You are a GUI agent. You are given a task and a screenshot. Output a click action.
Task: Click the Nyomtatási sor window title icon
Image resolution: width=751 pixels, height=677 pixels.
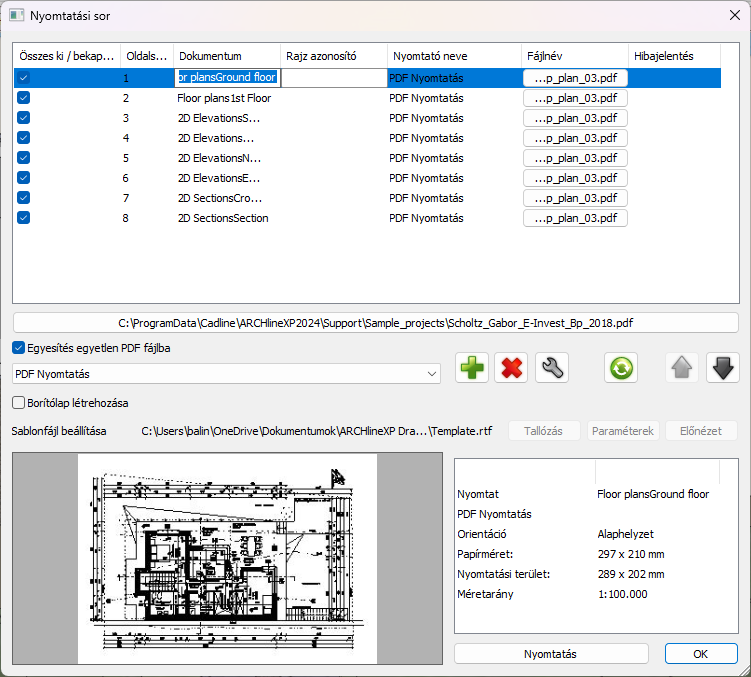tap(16, 17)
